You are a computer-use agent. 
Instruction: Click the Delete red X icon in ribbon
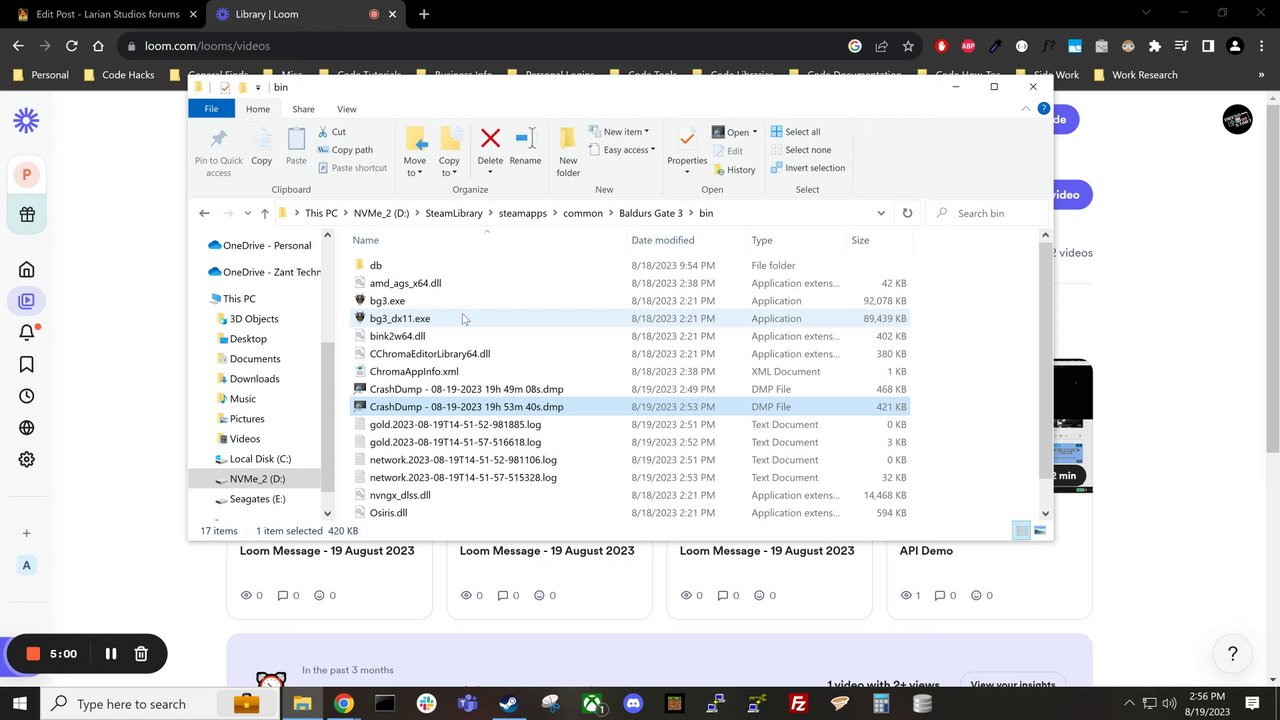(x=490, y=138)
